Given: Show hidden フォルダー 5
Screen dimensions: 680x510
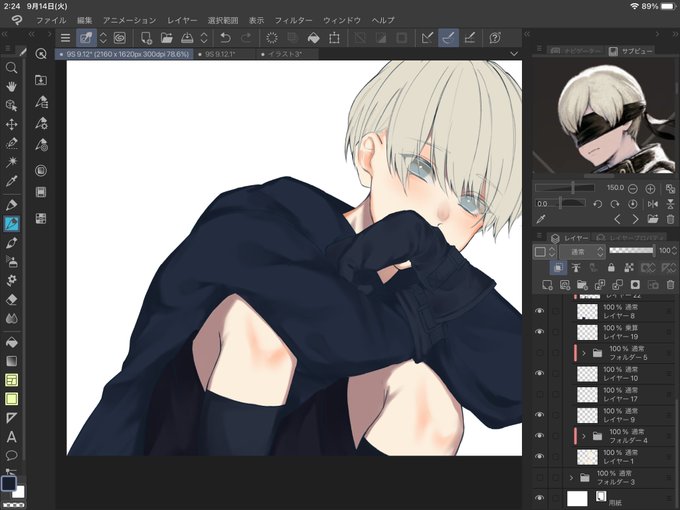Looking at the screenshot, I should 539,353.
